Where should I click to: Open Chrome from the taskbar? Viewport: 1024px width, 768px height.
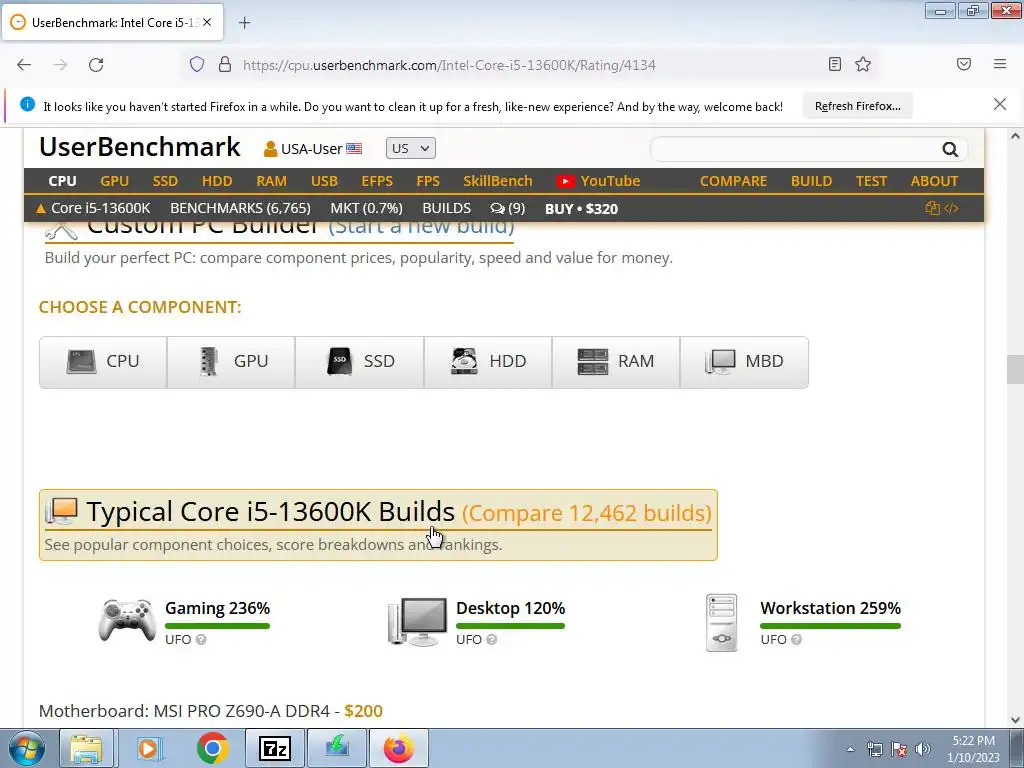(x=212, y=748)
